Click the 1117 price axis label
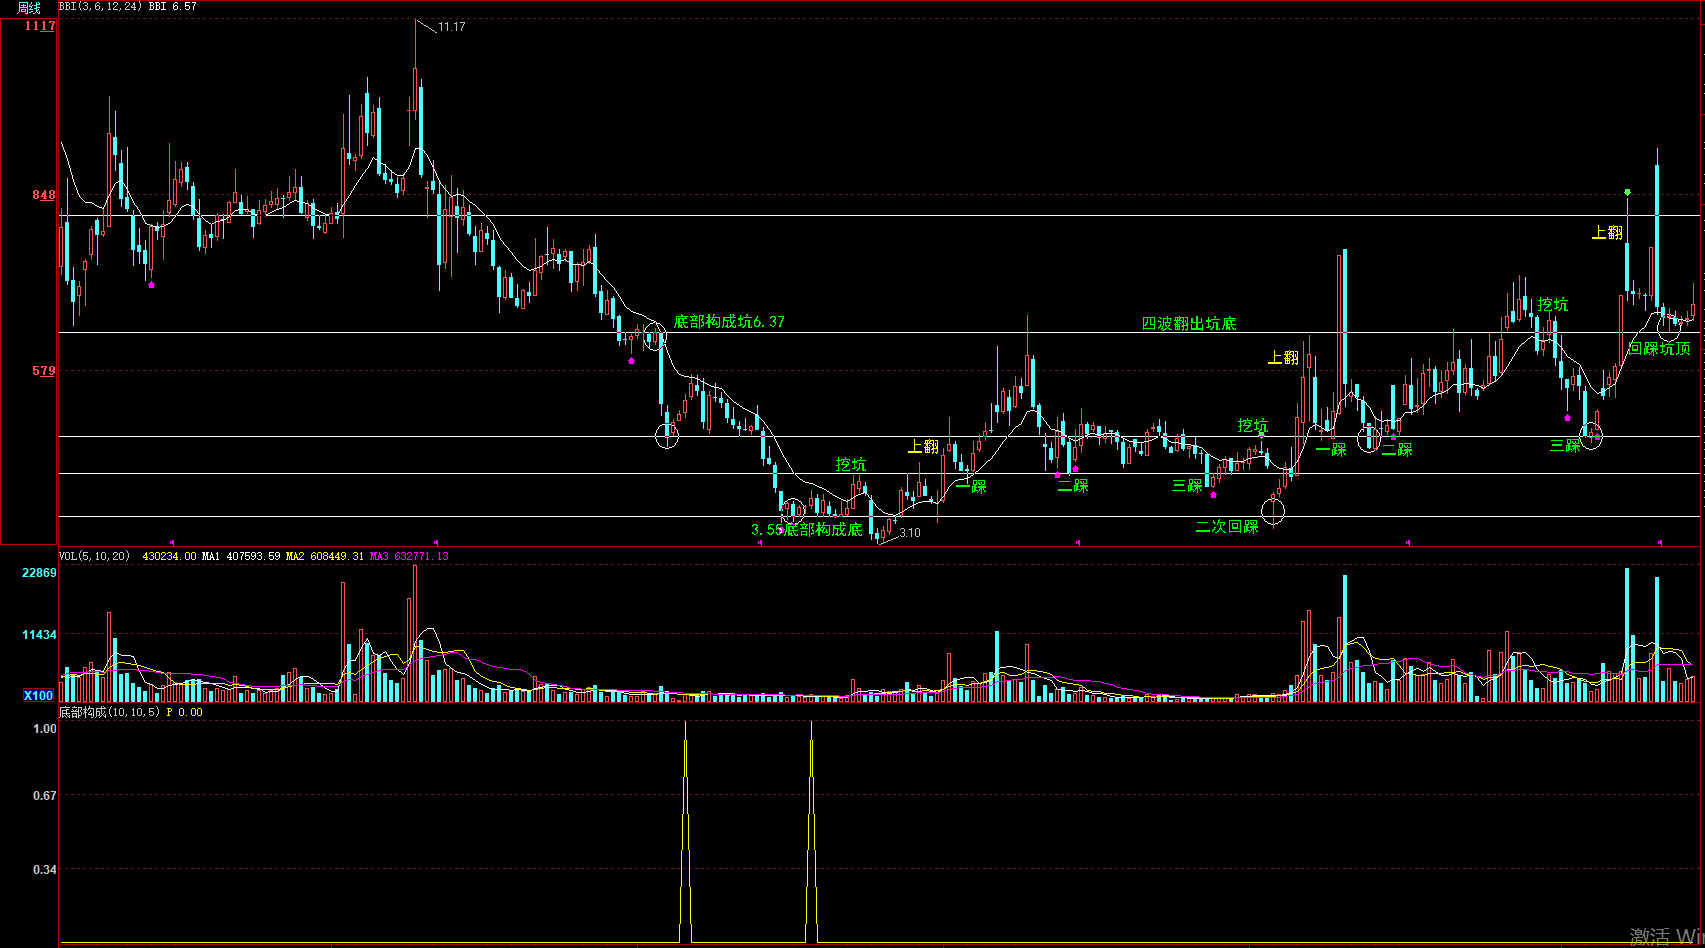1705x948 pixels. point(40,26)
